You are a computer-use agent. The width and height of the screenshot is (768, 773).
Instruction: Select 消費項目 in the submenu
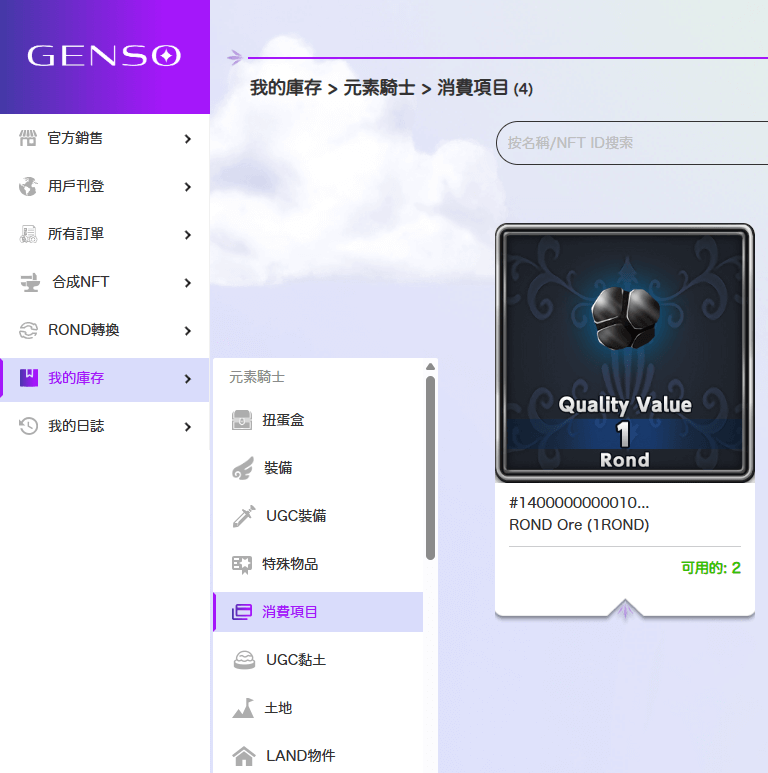pyautogui.click(x=290, y=612)
